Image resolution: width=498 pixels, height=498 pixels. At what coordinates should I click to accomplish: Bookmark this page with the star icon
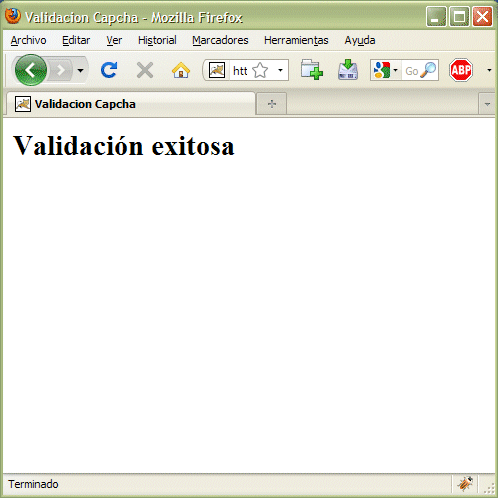pyautogui.click(x=260, y=70)
